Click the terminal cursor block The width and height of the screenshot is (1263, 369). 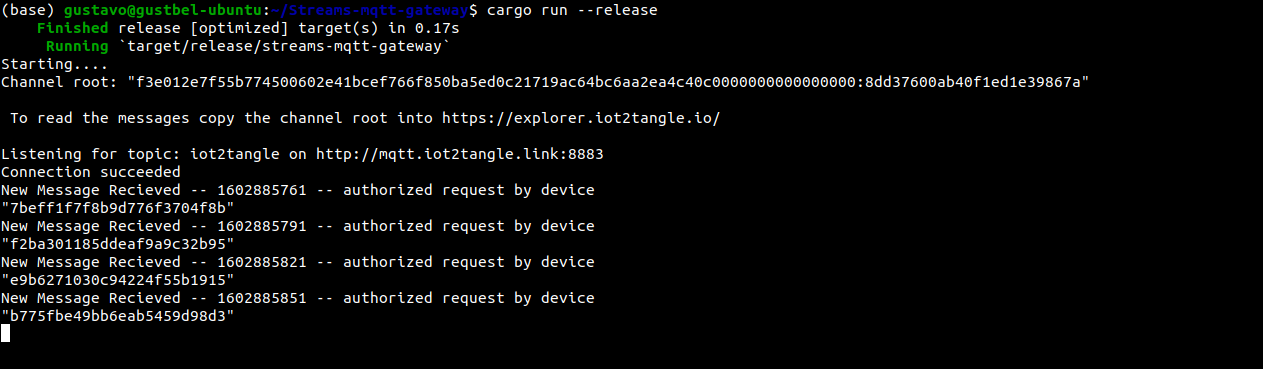(5, 333)
